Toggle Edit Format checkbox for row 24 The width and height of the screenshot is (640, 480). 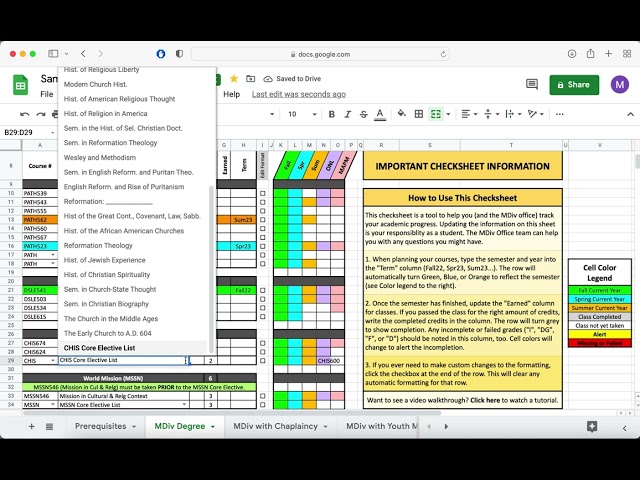pos(262,317)
